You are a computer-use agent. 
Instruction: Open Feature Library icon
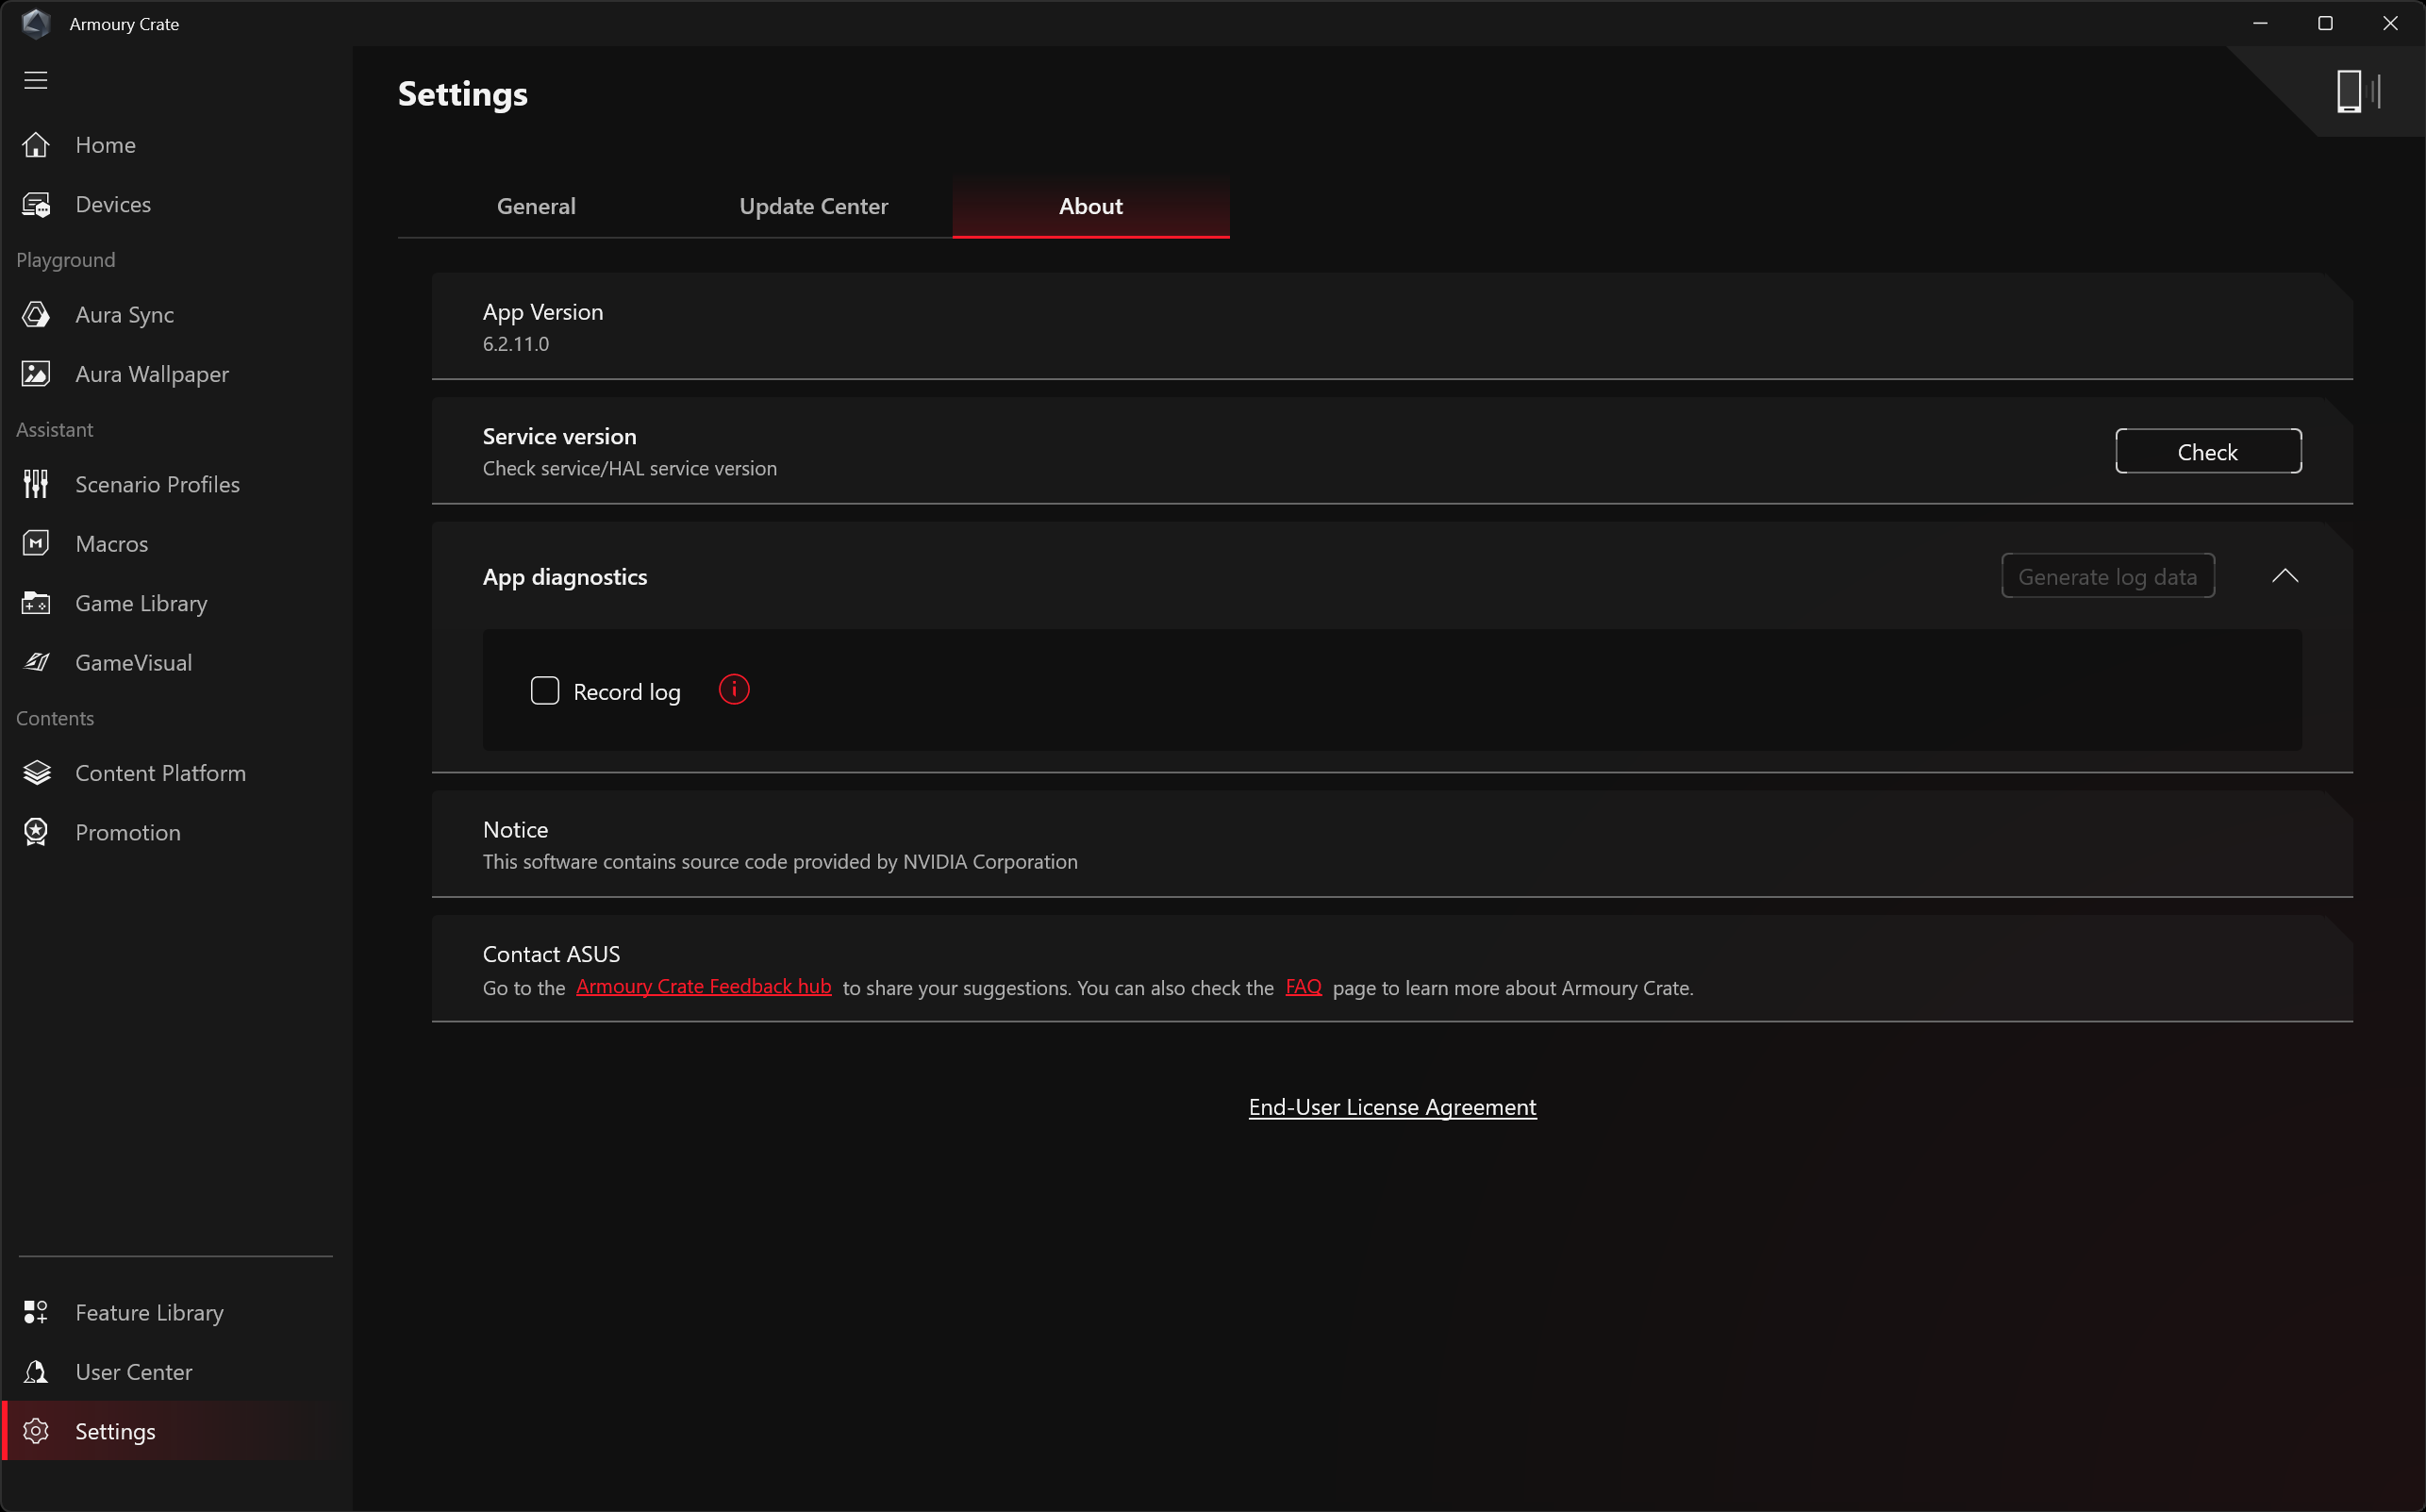[36, 1312]
